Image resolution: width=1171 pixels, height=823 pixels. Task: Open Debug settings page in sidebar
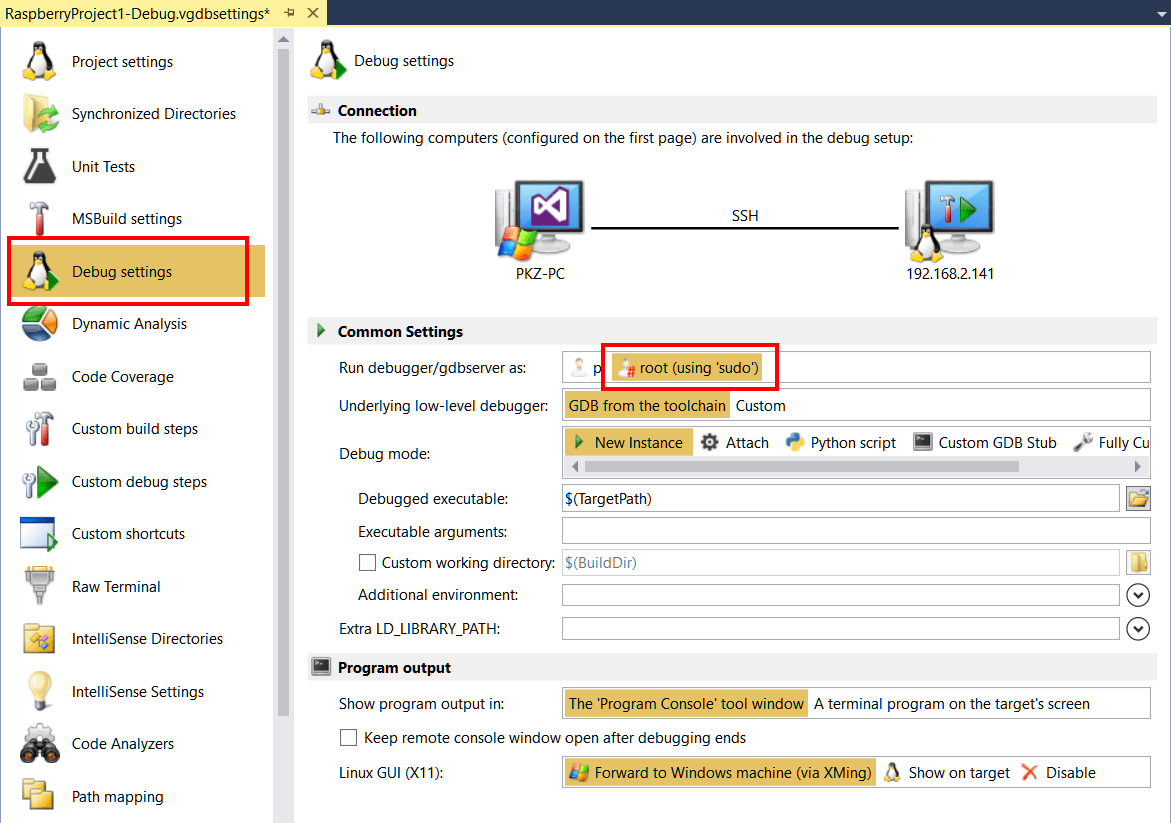click(x=136, y=272)
